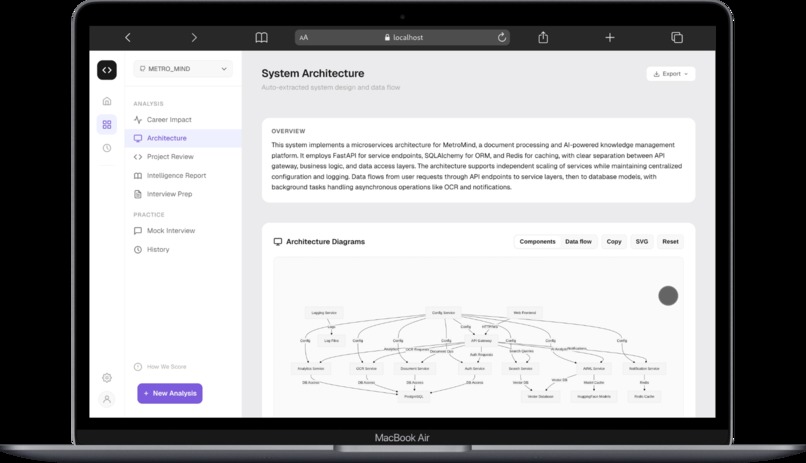
Task: Open a new browser tab with plus
Action: pos(610,38)
